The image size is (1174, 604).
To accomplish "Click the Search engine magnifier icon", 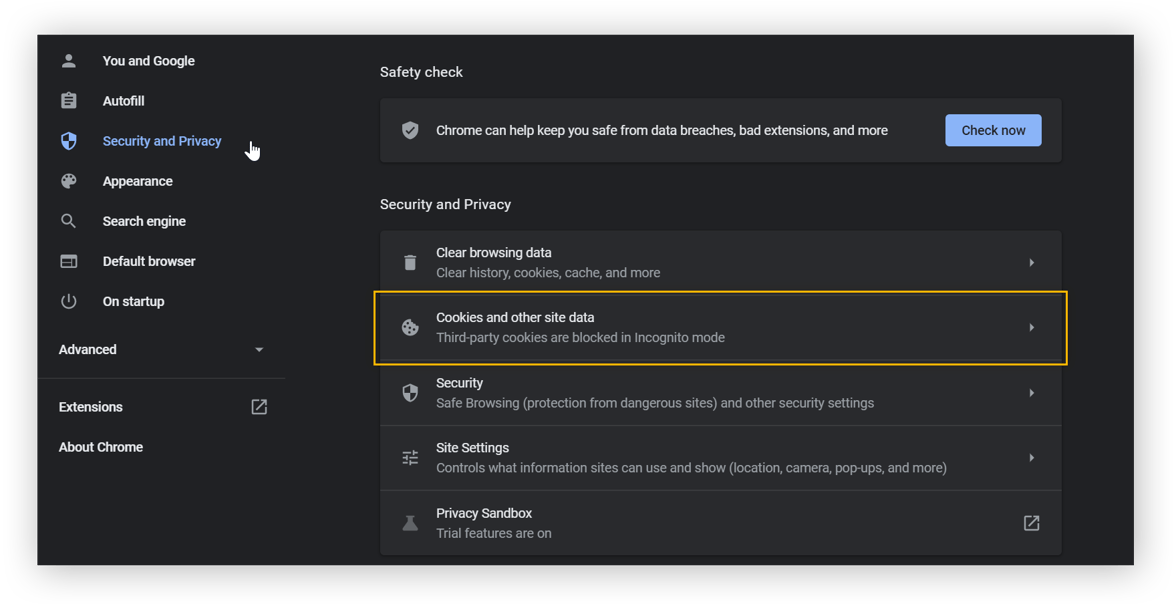I will (69, 221).
